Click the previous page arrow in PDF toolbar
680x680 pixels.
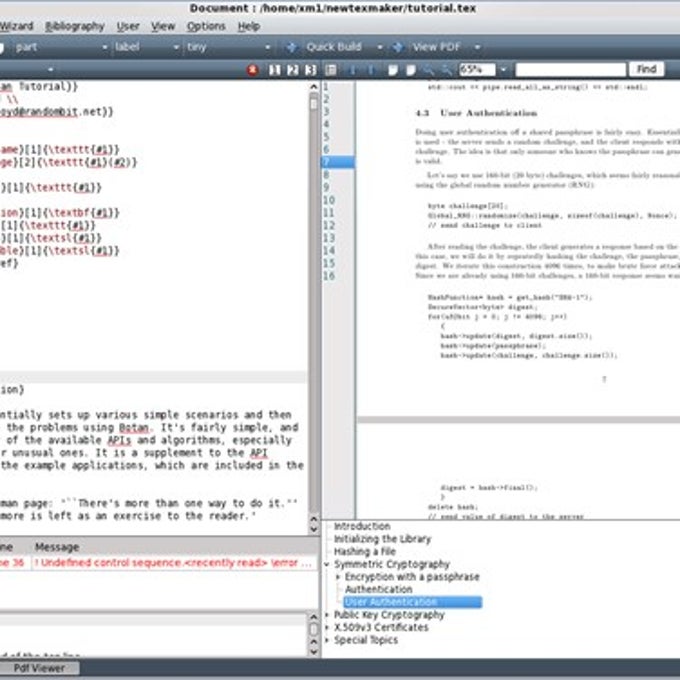click(353, 70)
